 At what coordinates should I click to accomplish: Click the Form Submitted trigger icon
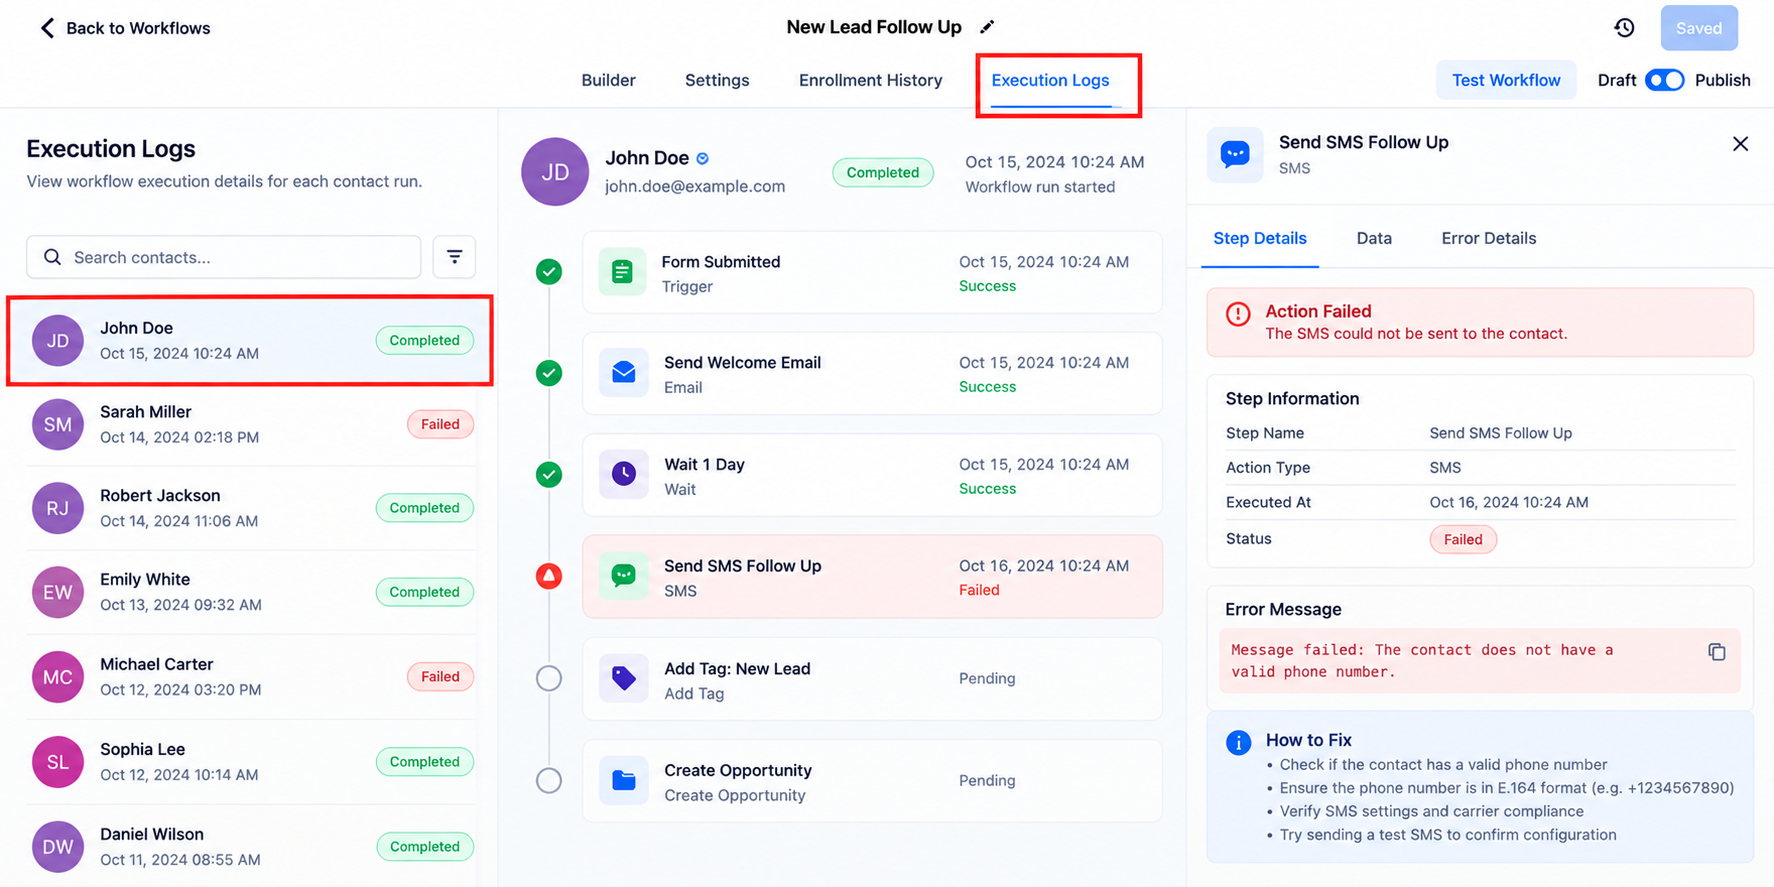(622, 272)
